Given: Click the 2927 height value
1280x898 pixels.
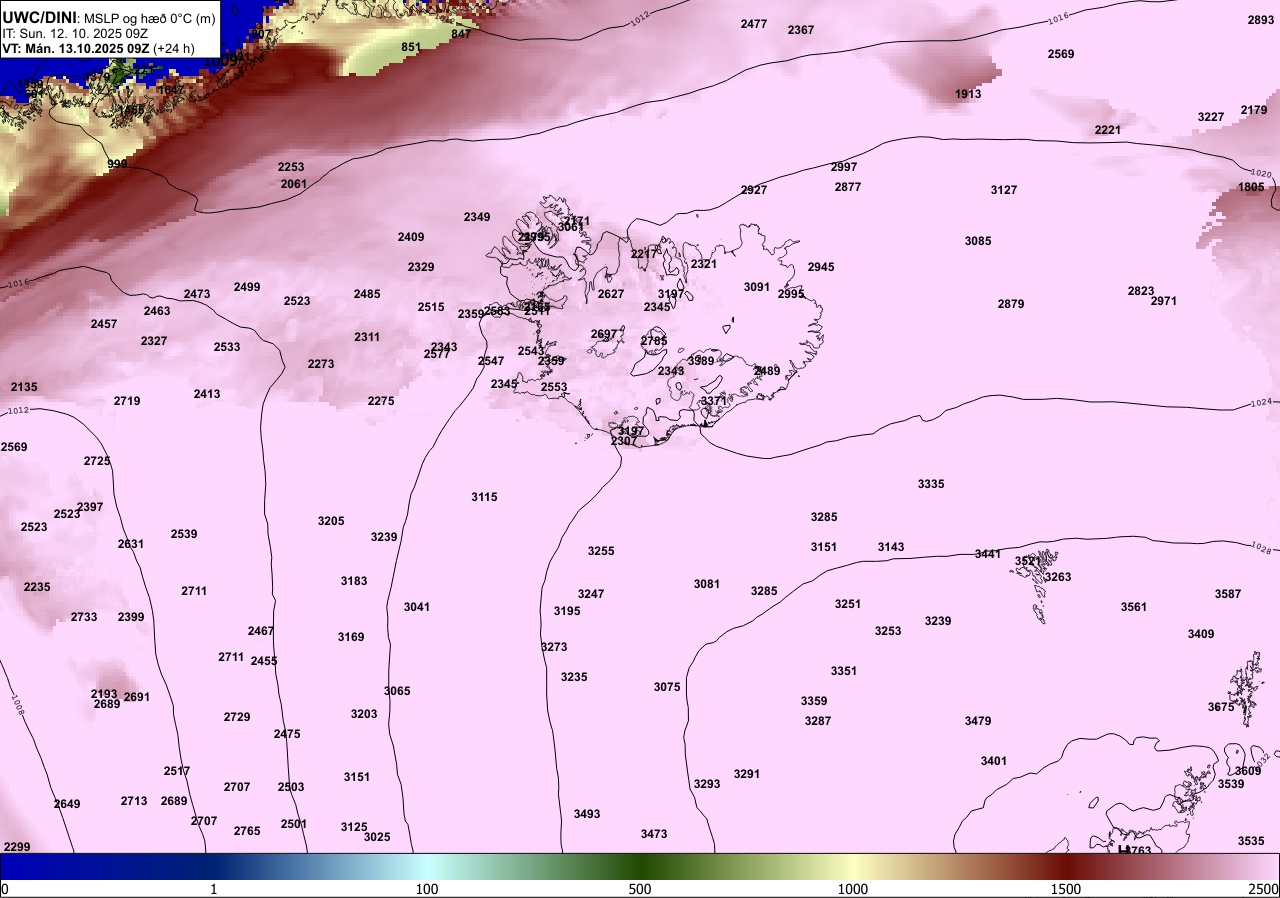Looking at the screenshot, I should 754,190.
